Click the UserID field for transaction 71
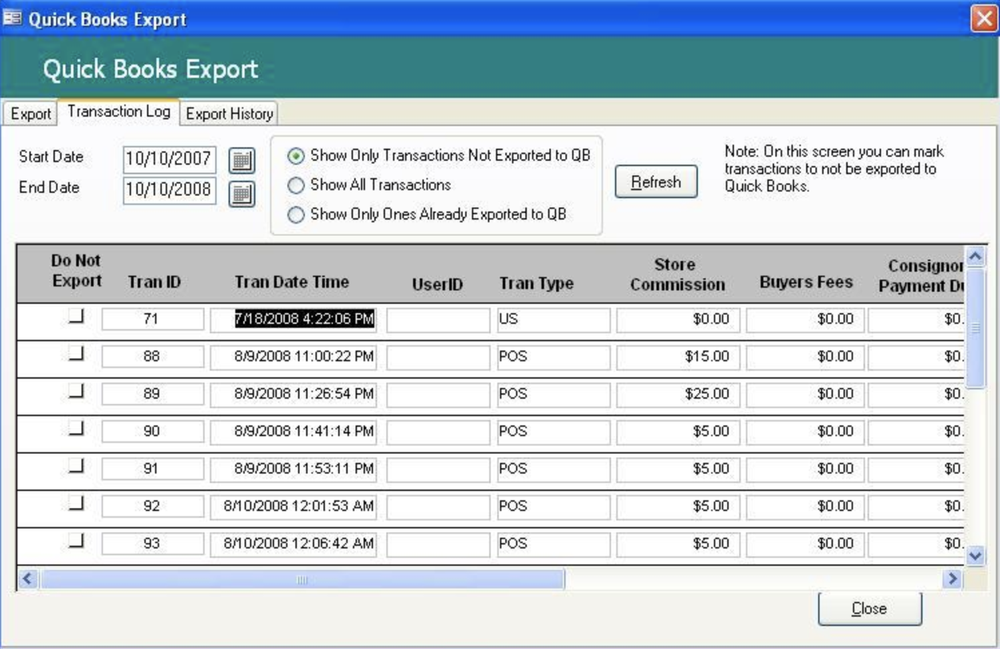 438,320
